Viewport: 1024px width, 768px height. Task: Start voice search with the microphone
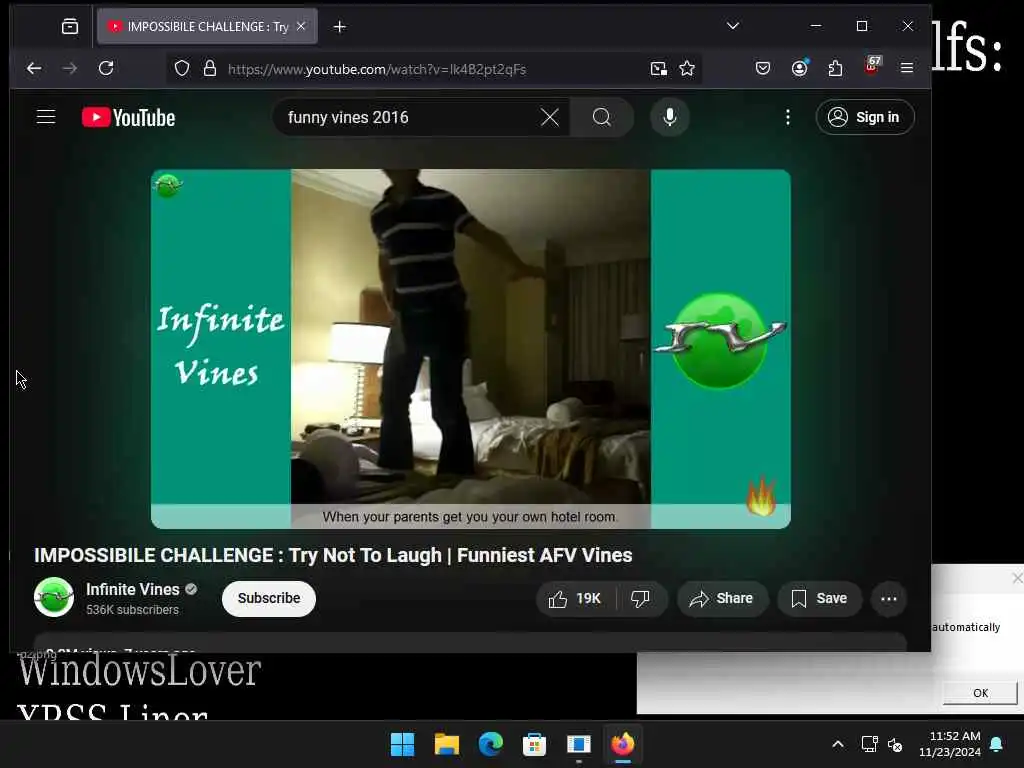pyautogui.click(x=669, y=118)
